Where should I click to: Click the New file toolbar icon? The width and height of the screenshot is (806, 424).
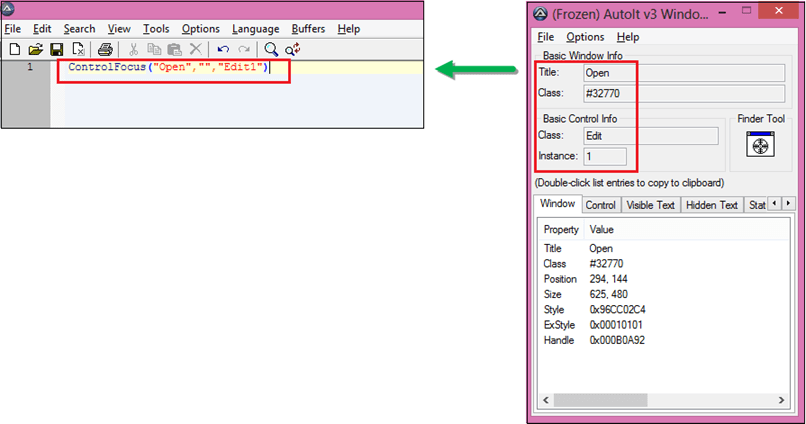click(14, 49)
